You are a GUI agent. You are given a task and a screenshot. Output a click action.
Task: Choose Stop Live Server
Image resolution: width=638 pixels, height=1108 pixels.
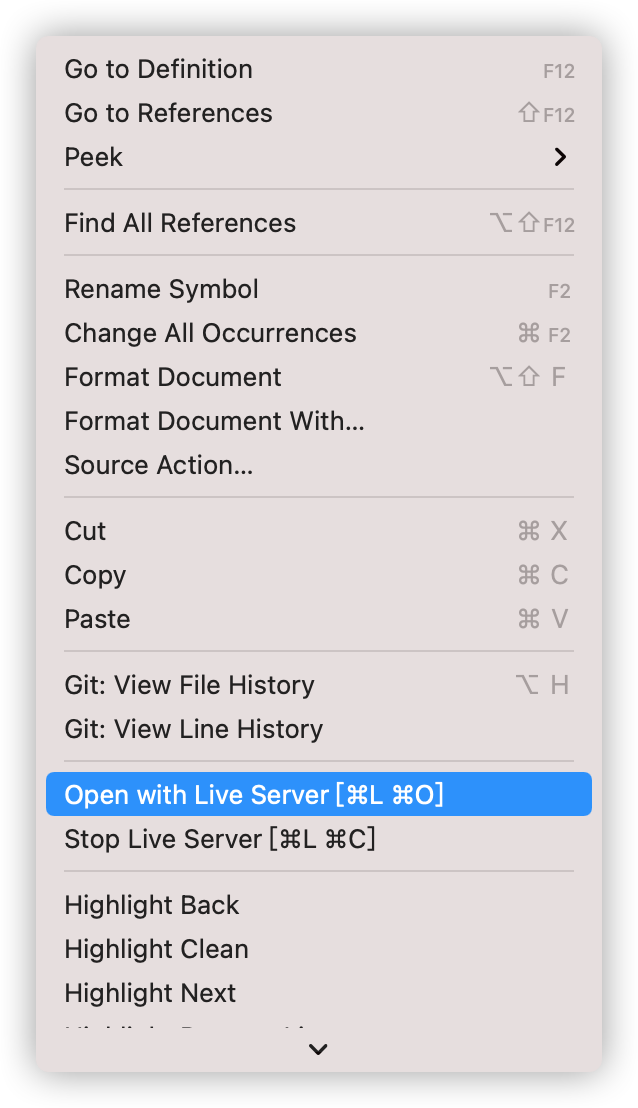pos(319,839)
